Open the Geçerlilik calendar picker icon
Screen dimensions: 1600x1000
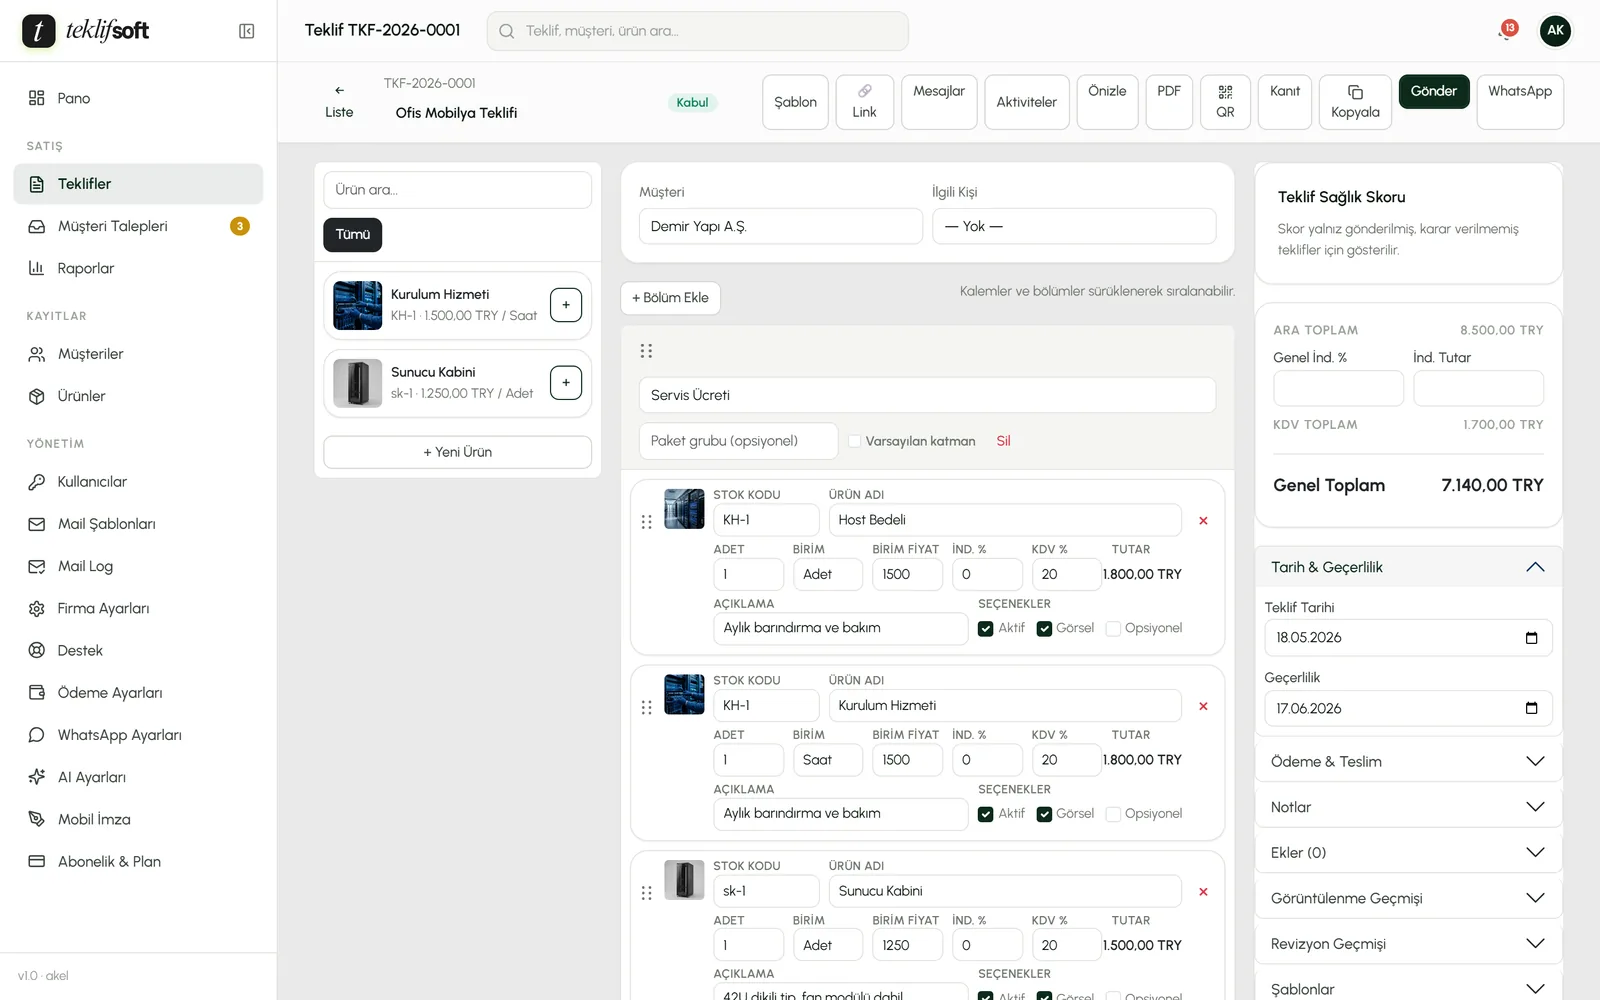coord(1531,709)
